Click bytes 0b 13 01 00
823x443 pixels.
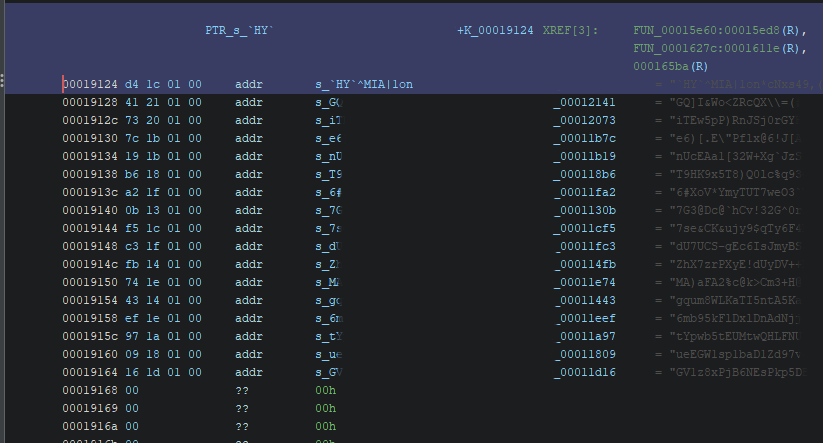[163, 210]
